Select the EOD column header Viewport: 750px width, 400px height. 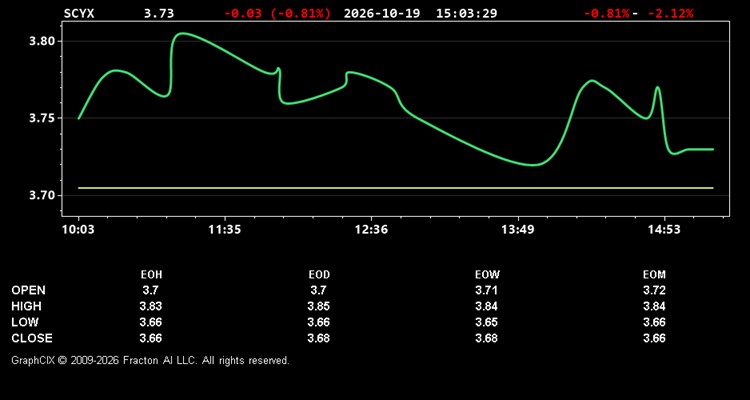click(x=319, y=275)
